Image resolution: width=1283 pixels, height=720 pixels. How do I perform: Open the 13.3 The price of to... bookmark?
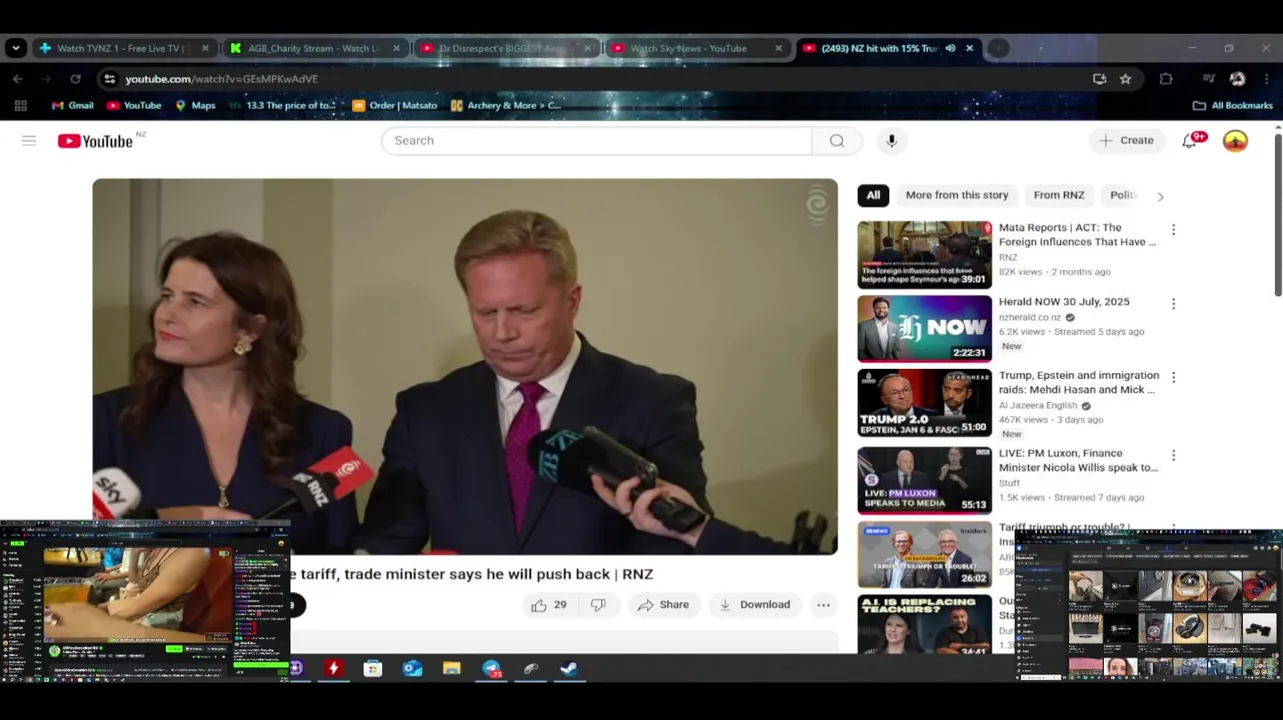click(283, 105)
